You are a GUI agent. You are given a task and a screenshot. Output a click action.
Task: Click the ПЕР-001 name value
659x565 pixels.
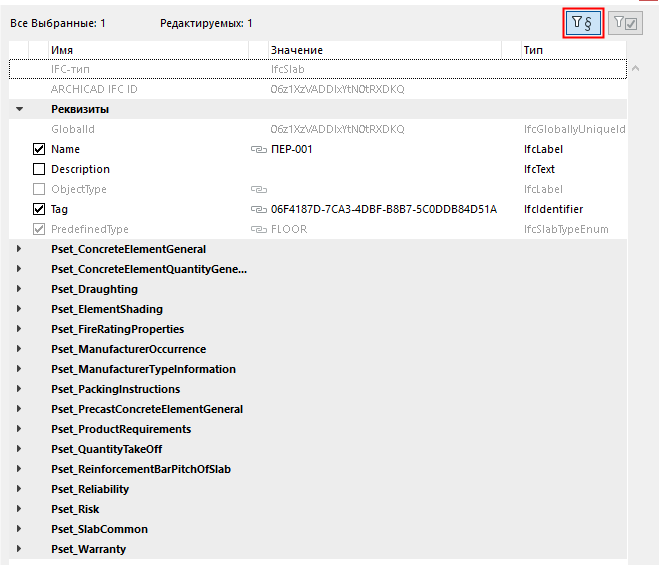[292, 149]
